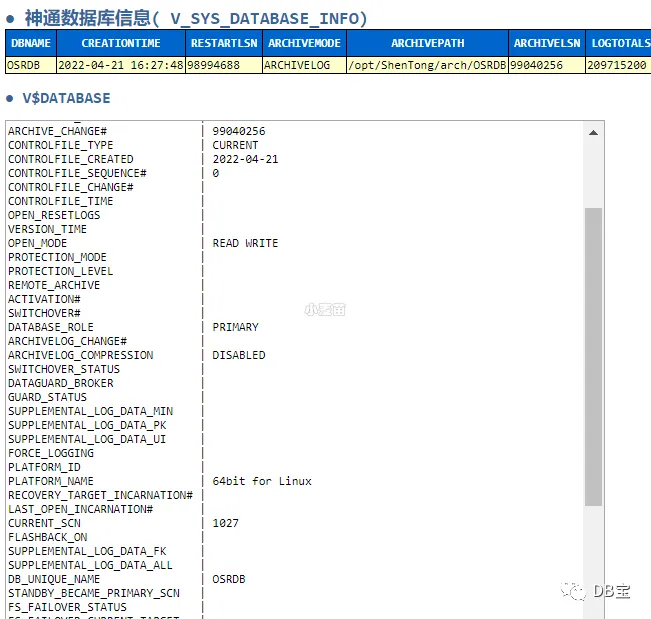Click the GUARD_STATUS row label
Screen dimensions: 651x619
tap(47, 397)
